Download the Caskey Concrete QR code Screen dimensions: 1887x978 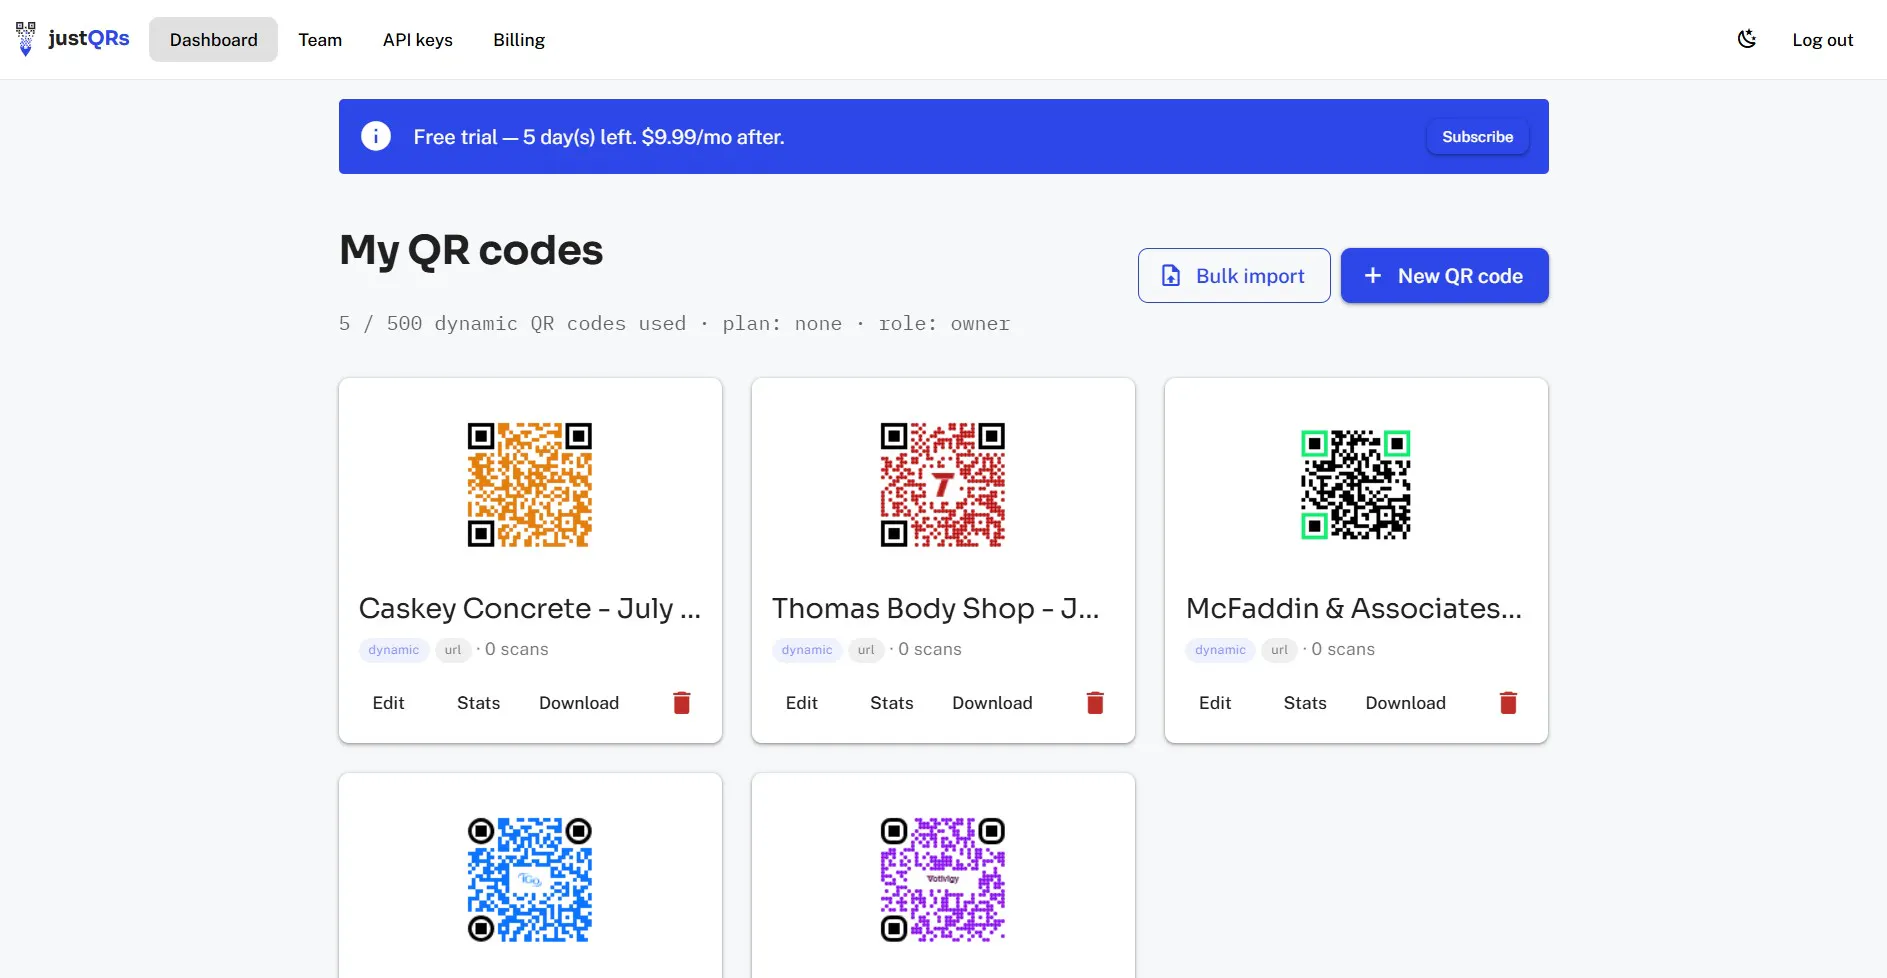[579, 703]
